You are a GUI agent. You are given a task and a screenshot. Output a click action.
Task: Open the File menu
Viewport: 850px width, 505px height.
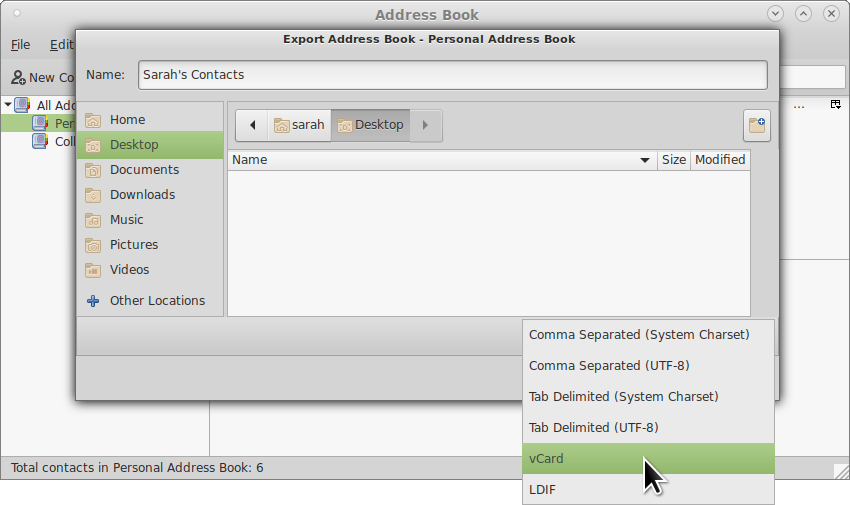point(20,45)
